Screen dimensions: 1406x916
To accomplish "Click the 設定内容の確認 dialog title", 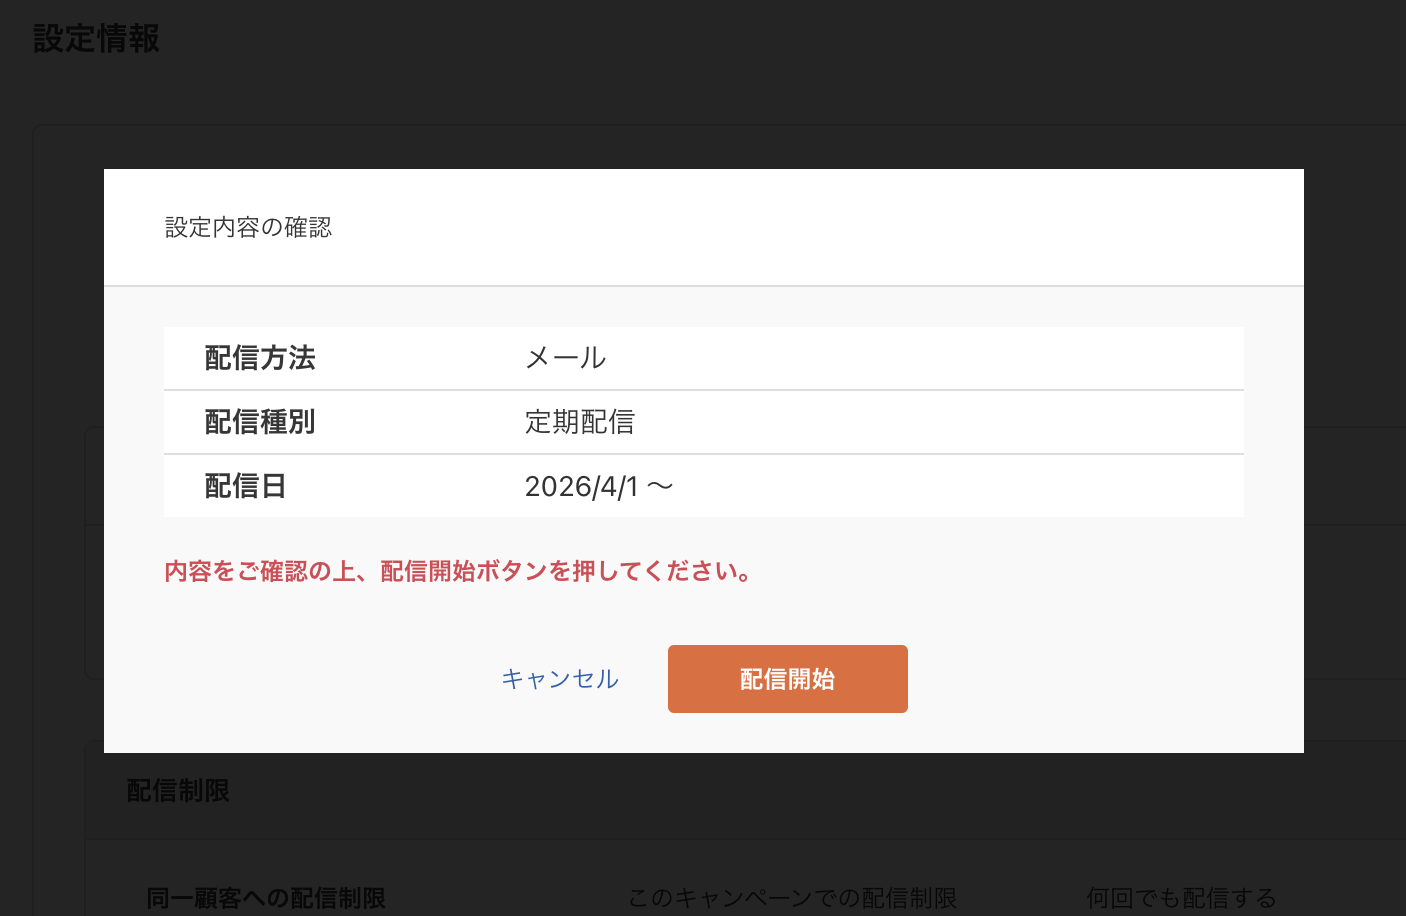I will tap(249, 227).
